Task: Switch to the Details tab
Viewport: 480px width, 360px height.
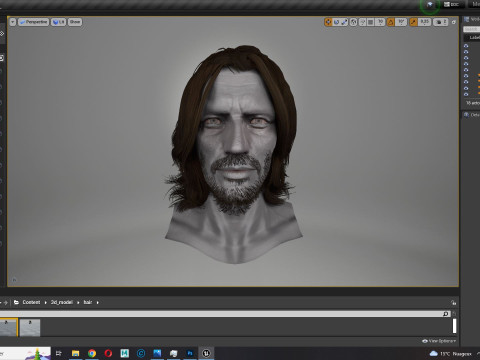Action: 472,115
